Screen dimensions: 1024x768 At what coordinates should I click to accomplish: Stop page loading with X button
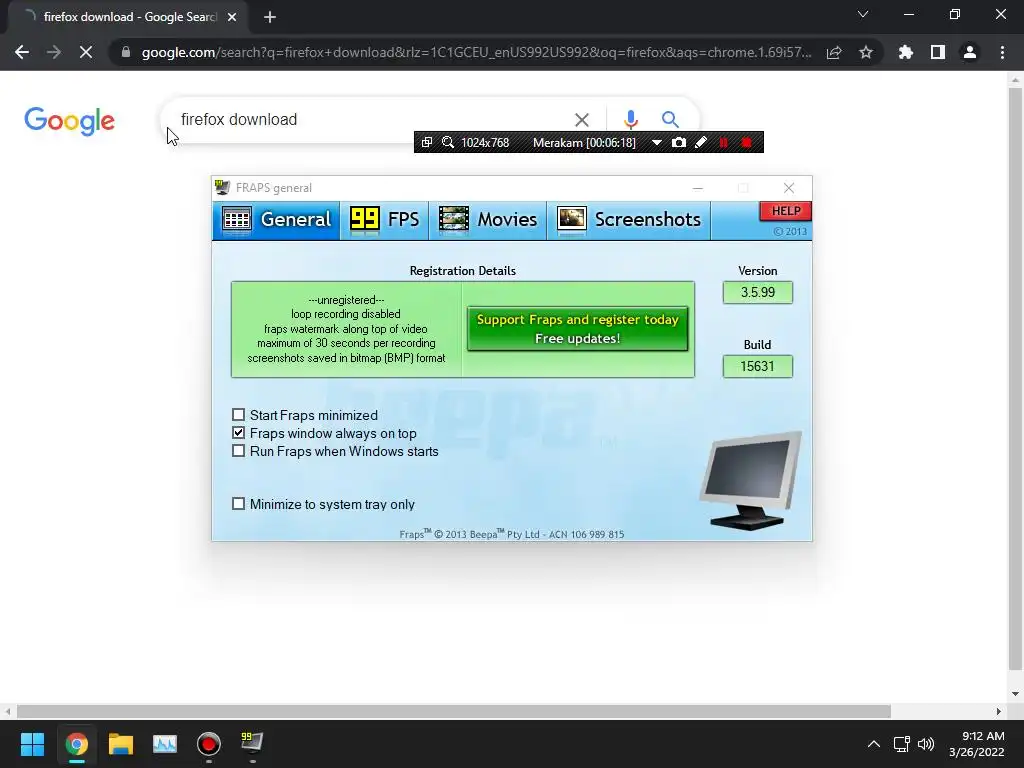86,52
